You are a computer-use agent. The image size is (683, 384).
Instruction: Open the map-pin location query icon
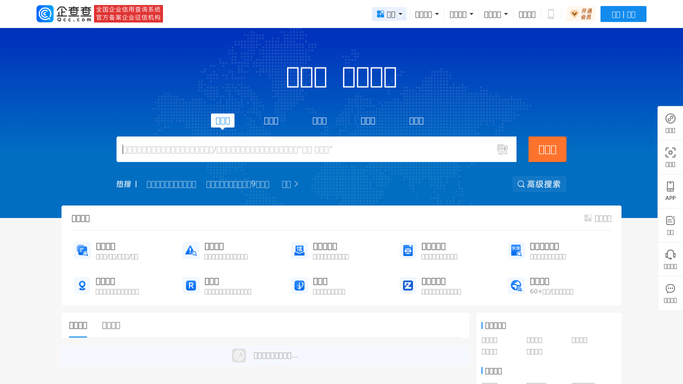[82, 285]
